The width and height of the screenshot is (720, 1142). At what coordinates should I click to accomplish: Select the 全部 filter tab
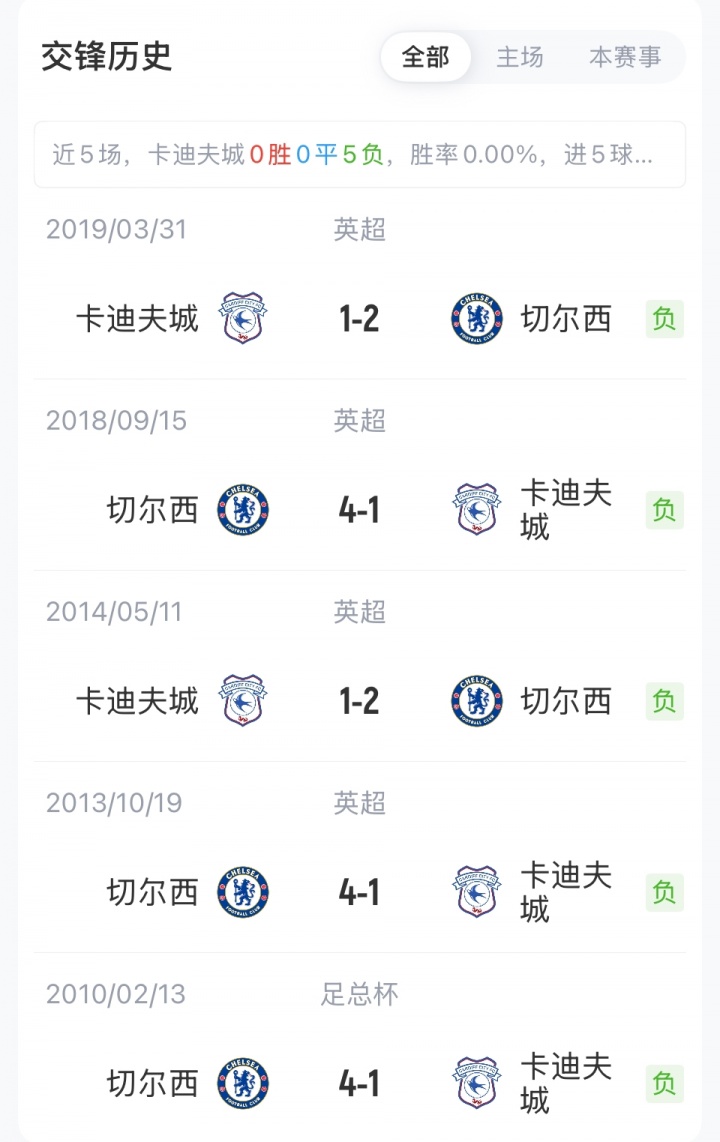(x=425, y=57)
